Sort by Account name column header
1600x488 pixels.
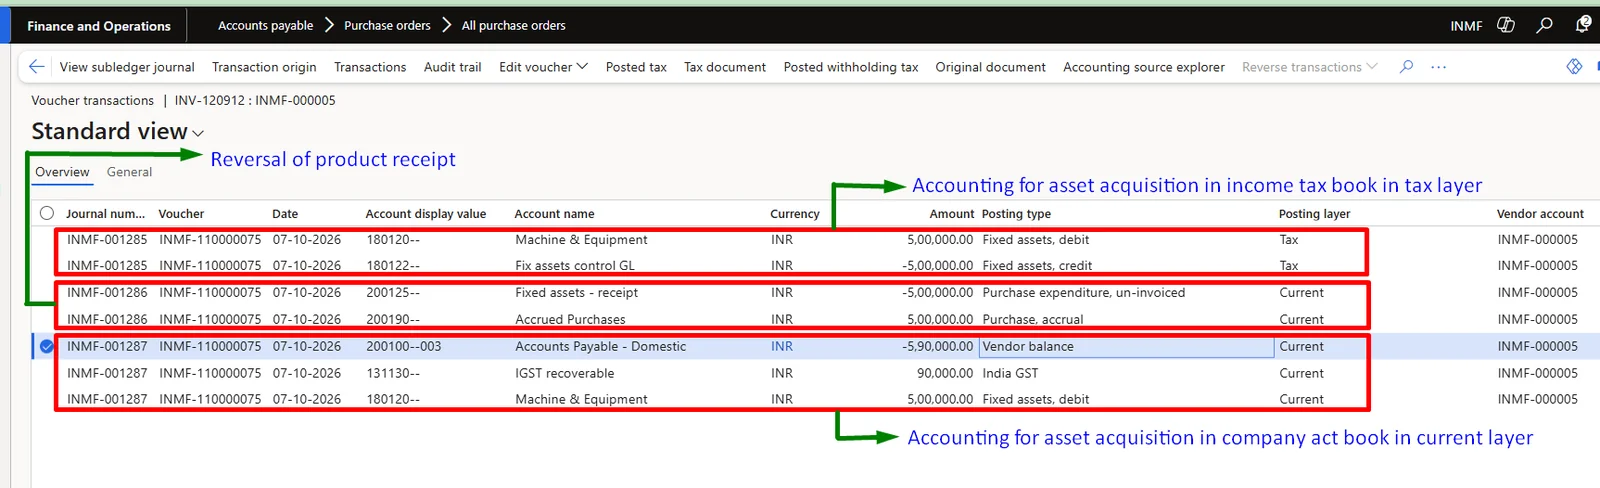point(554,213)
